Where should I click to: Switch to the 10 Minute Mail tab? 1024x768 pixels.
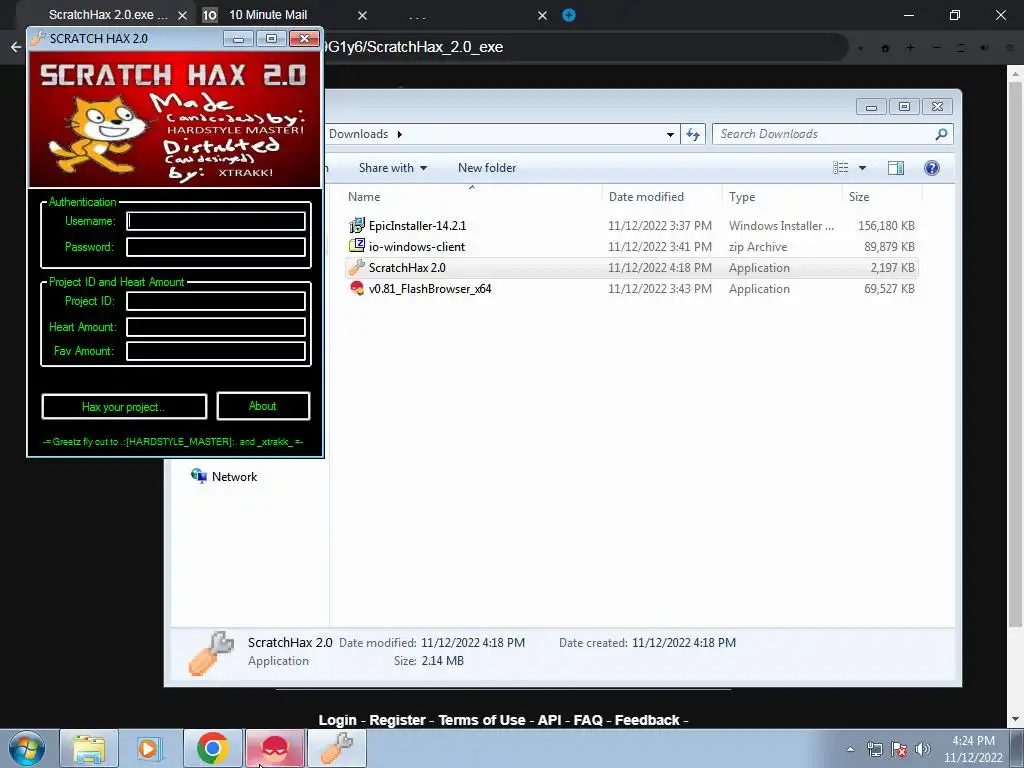pos(268,15)
